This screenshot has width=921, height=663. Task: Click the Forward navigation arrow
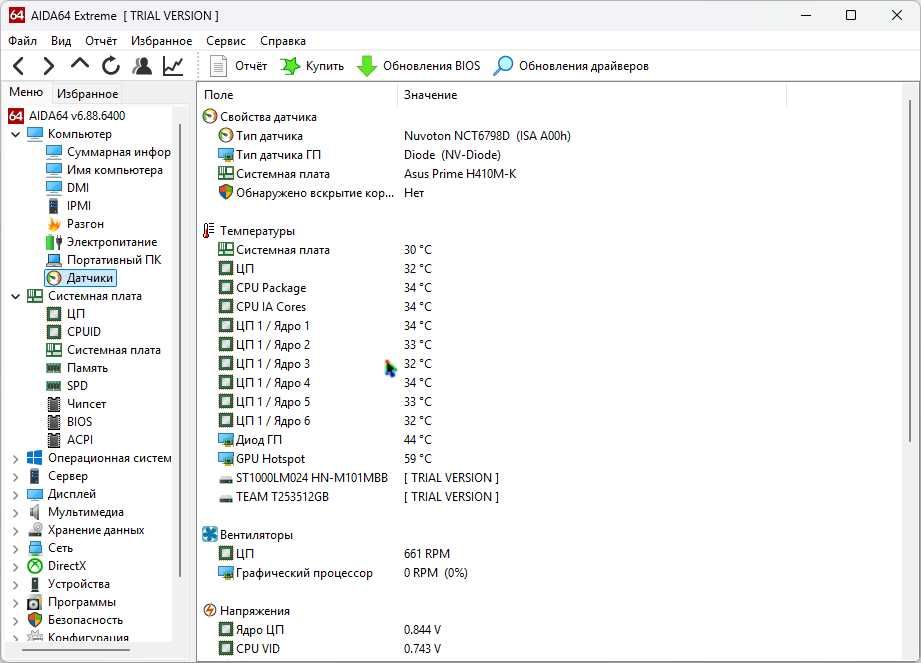tap(49, 66)
